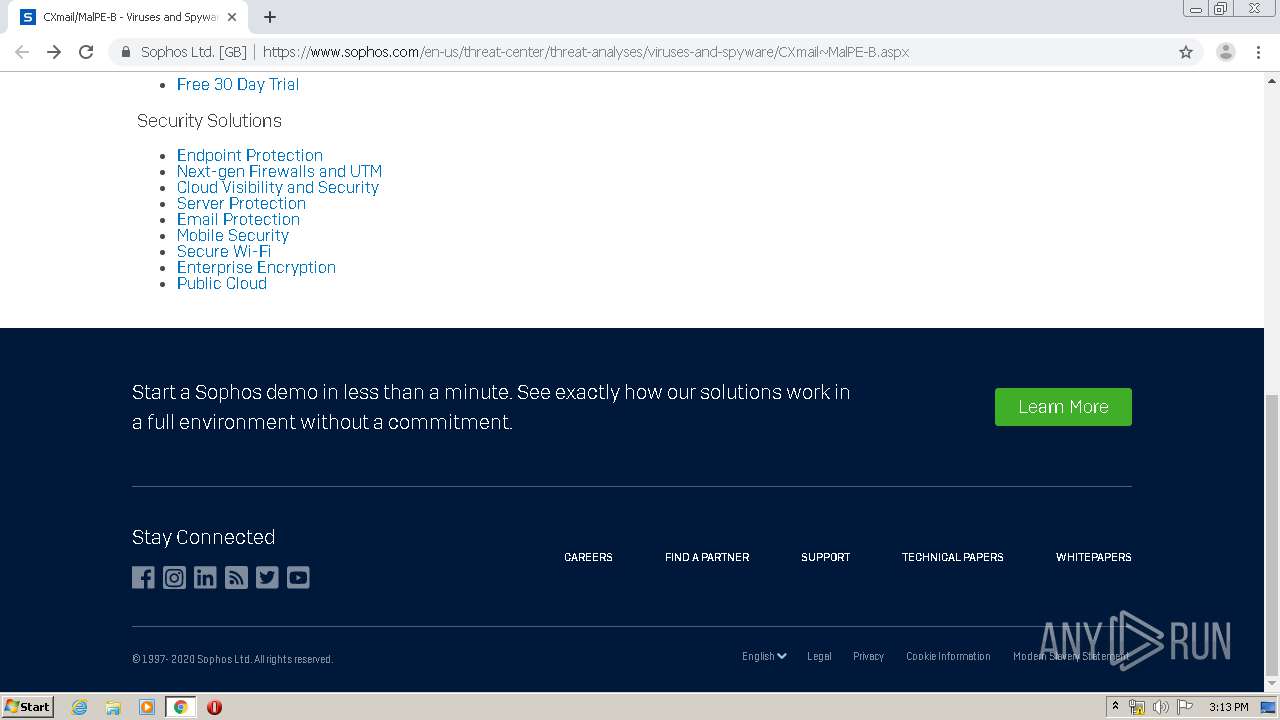
Task: Open Server Protection link
Action: [241, 203]
